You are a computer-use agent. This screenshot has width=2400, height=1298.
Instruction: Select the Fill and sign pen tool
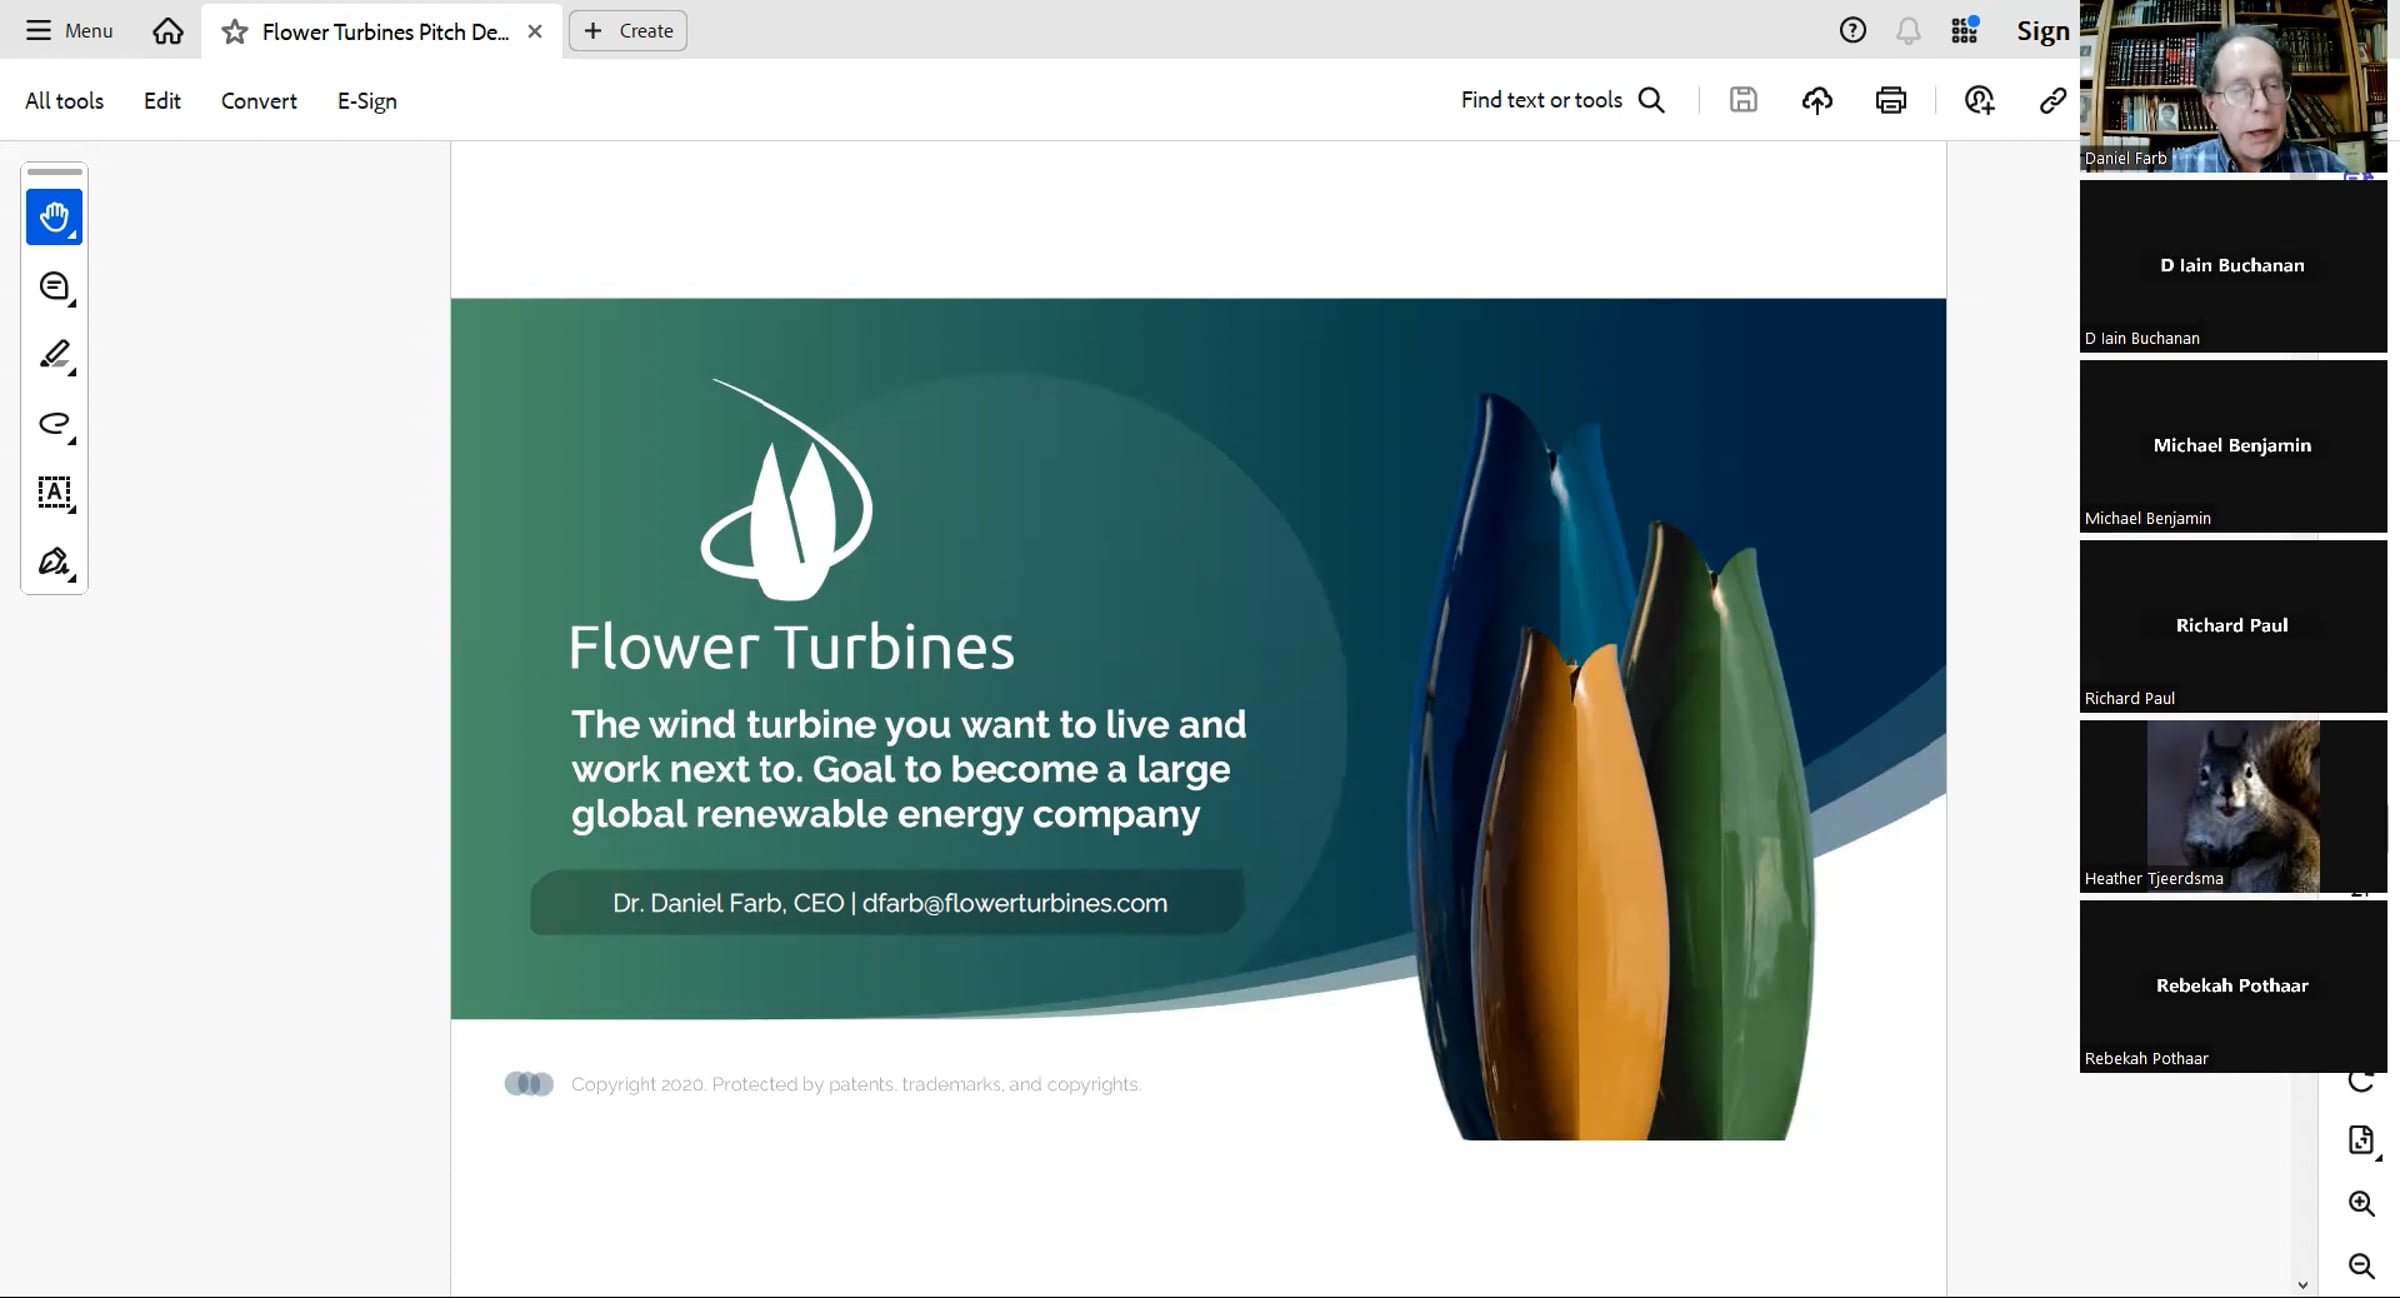point(54,562)
